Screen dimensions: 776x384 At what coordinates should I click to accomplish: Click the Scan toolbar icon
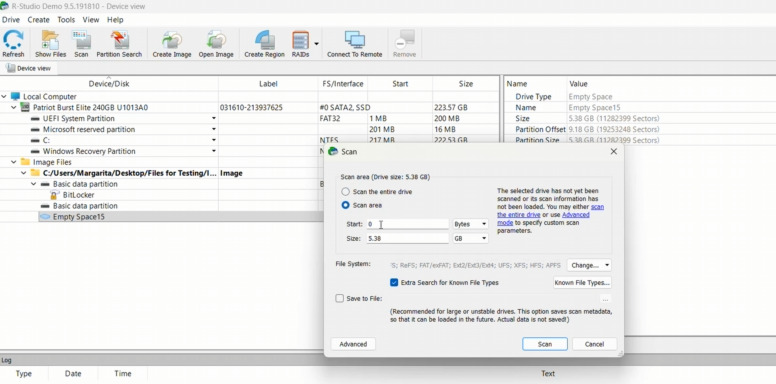coord(81,40)
